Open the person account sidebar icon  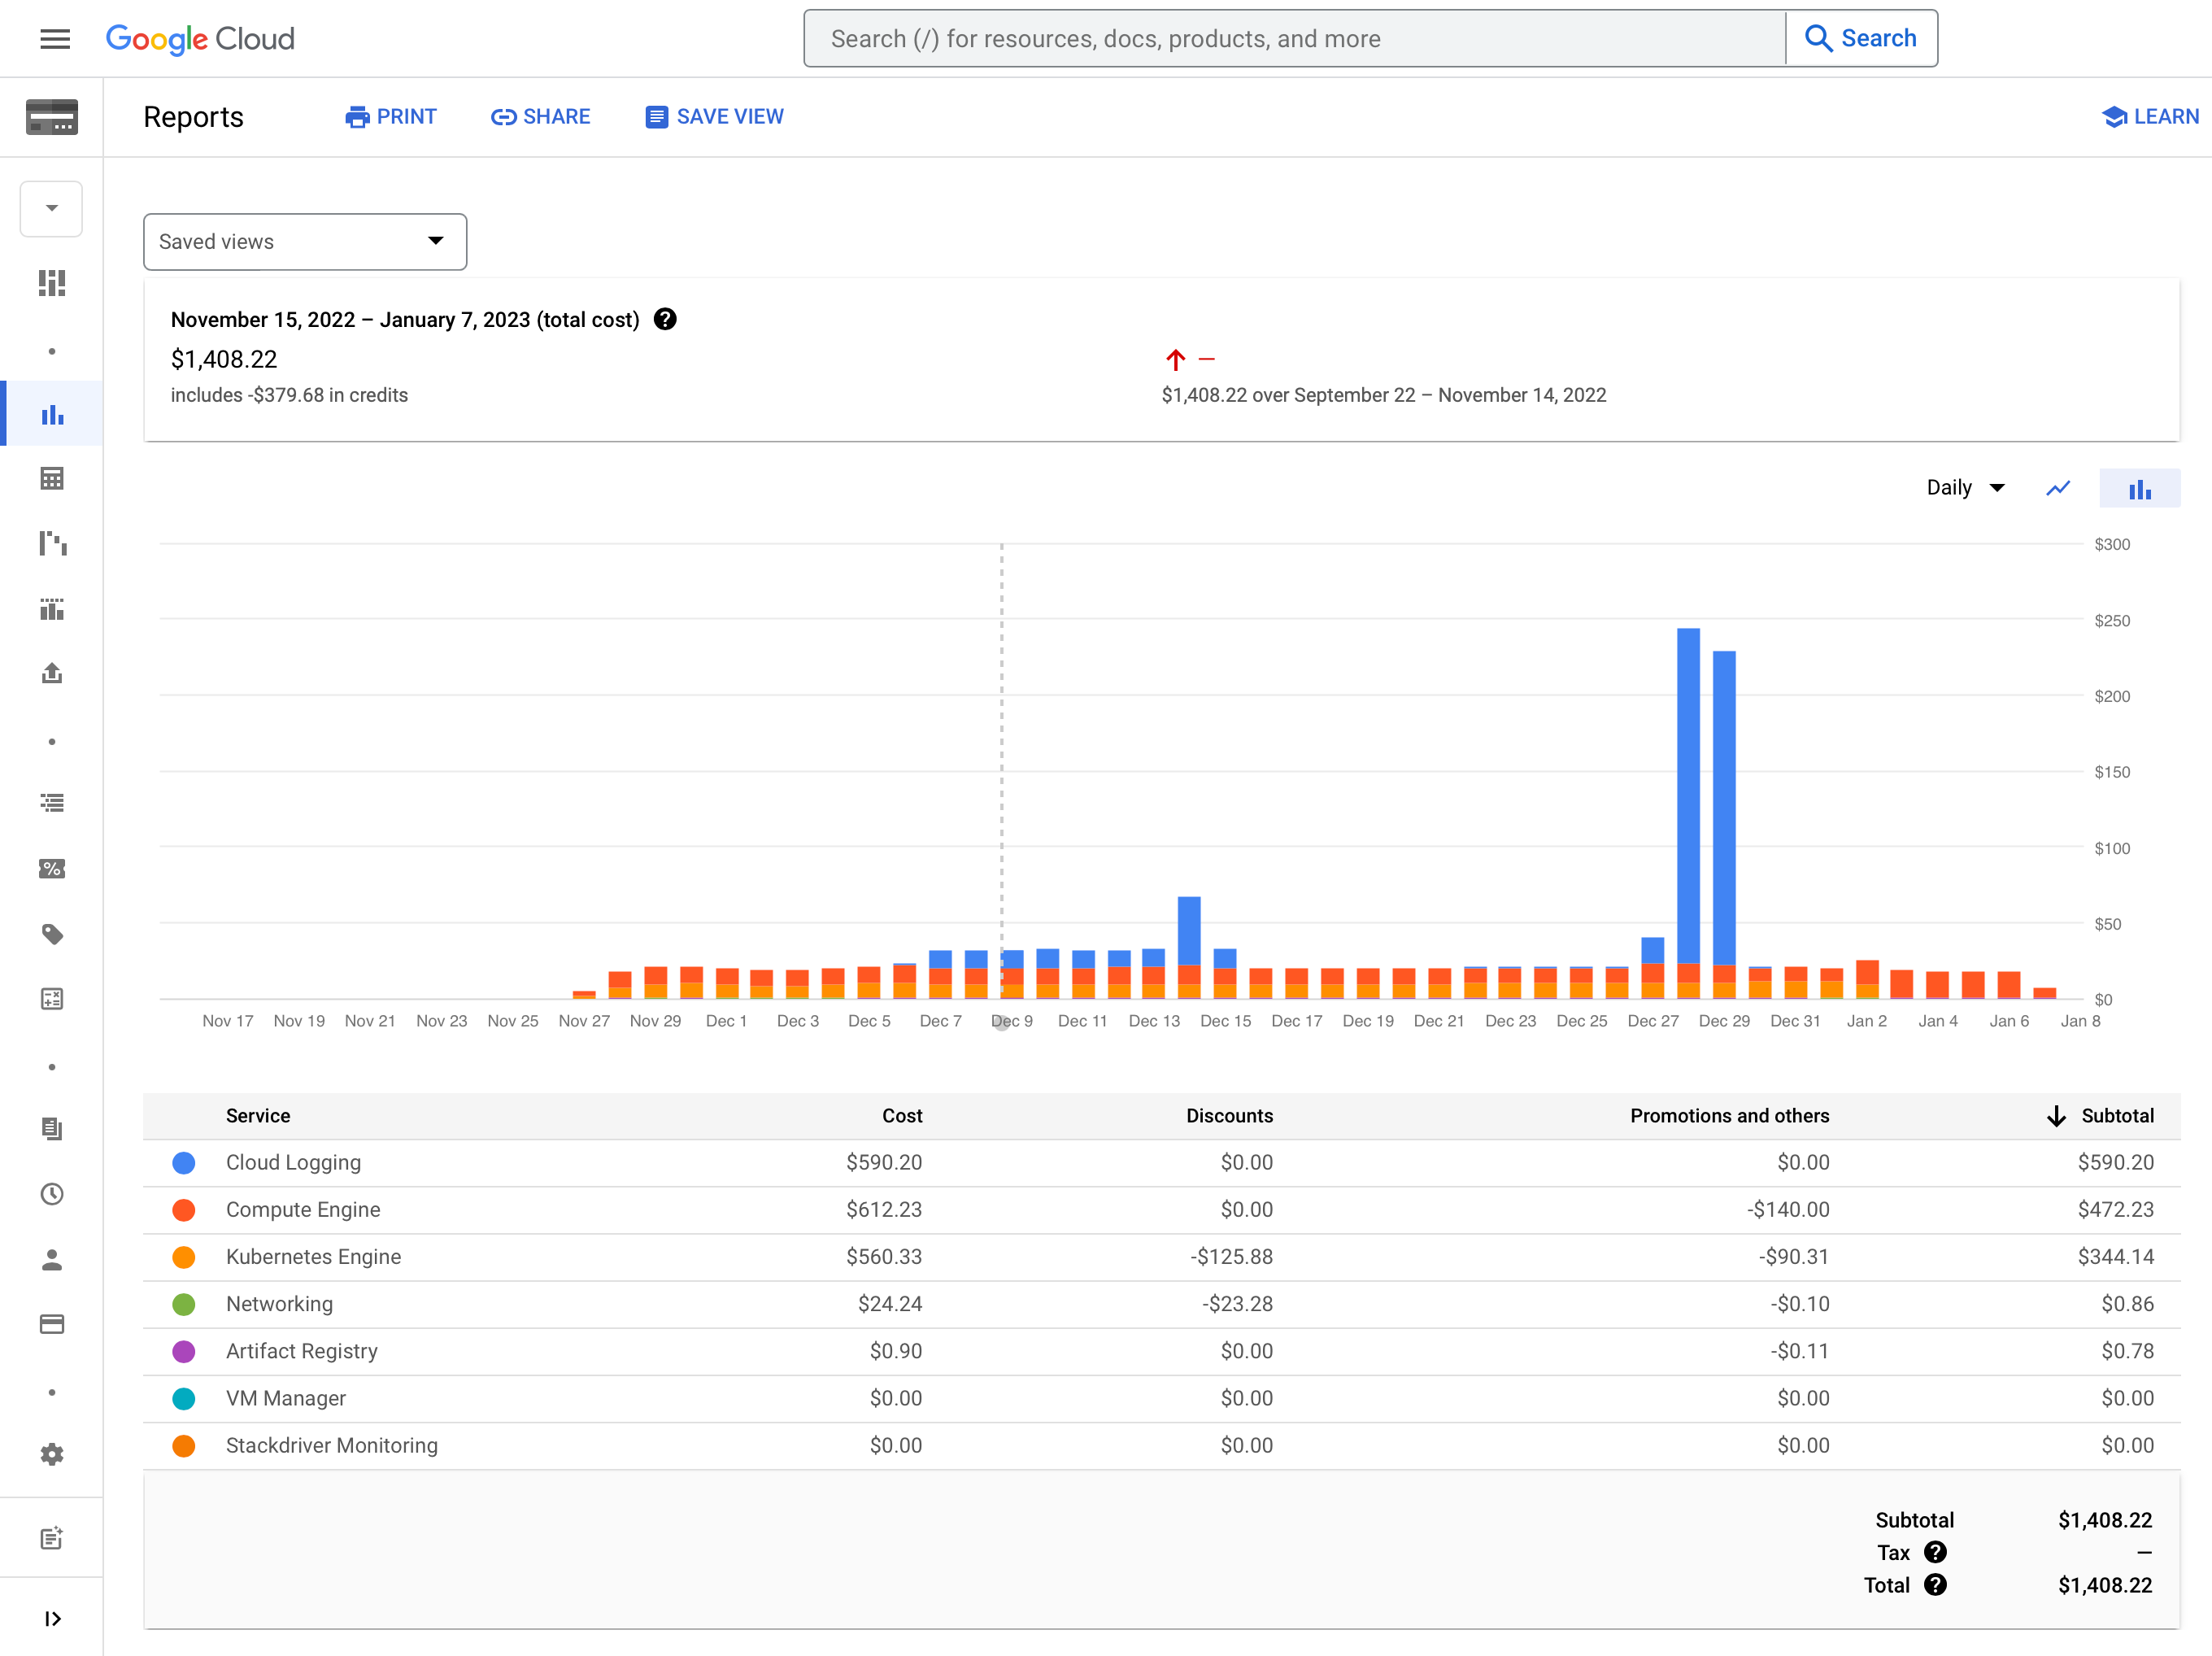(x=52, y=1260)
